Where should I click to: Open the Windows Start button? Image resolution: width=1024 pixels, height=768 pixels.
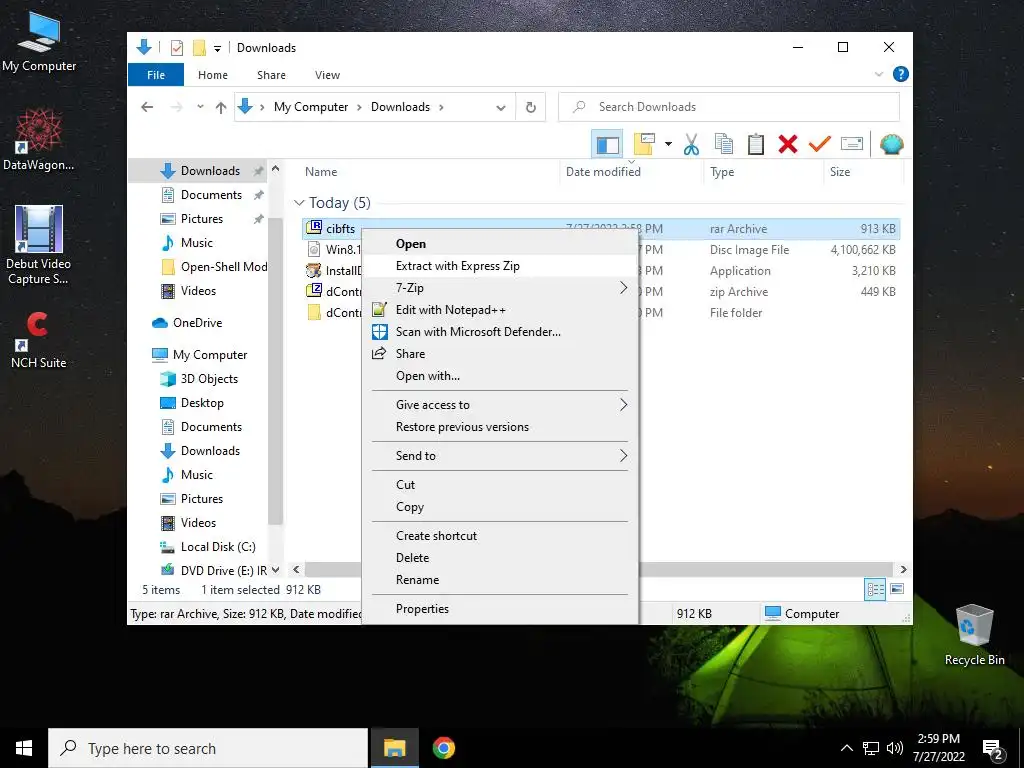tap(24, 748)
